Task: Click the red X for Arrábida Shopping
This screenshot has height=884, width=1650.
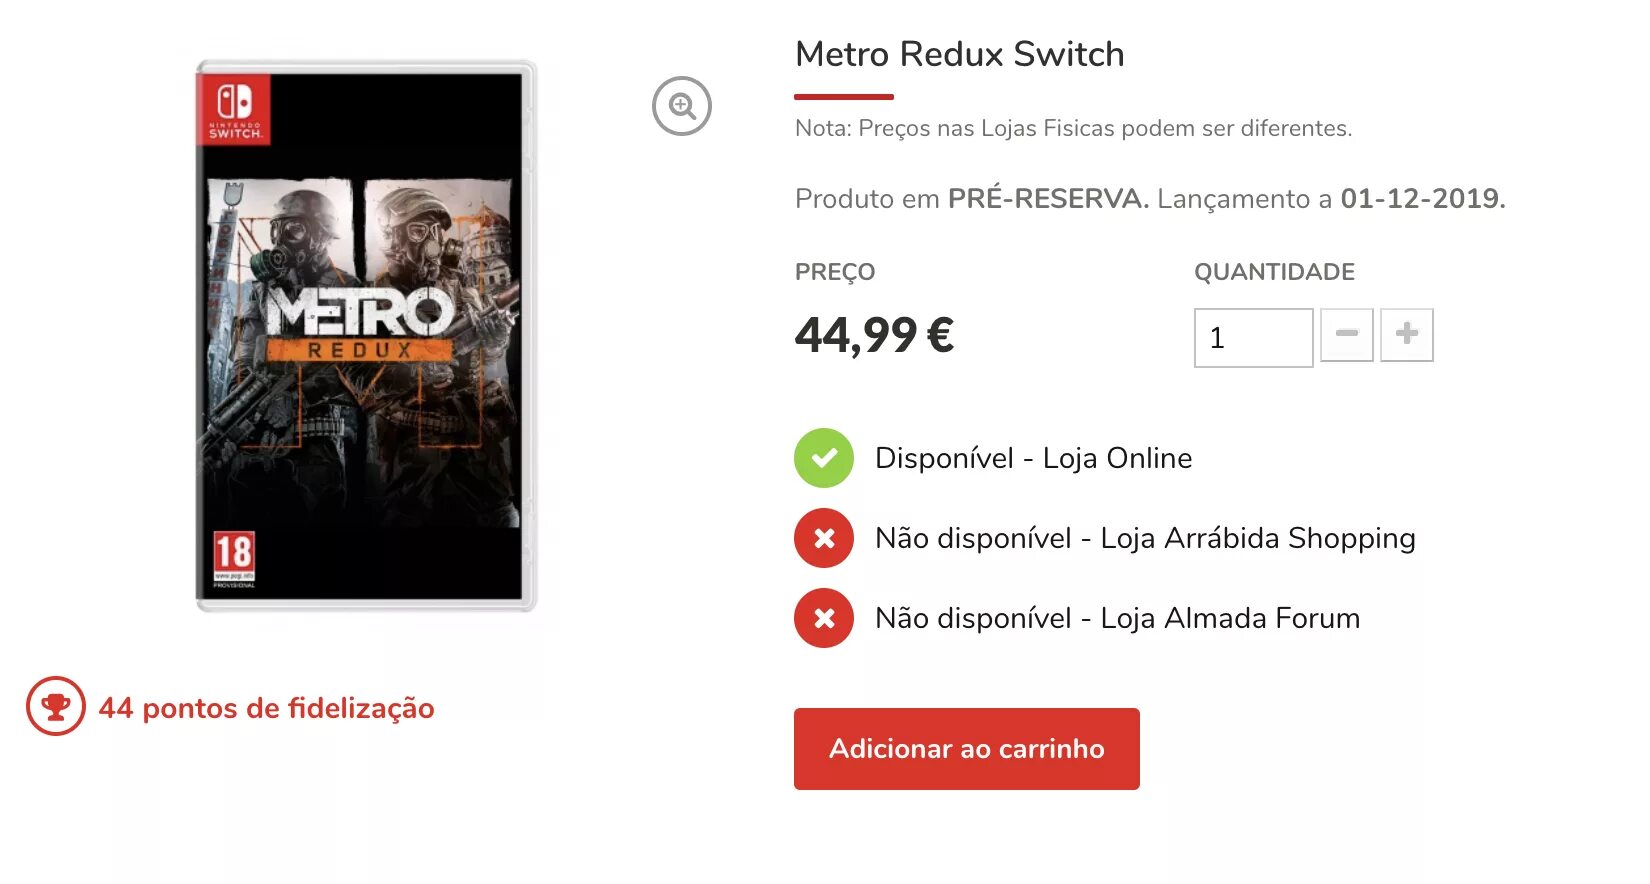Action: point(824,538)
